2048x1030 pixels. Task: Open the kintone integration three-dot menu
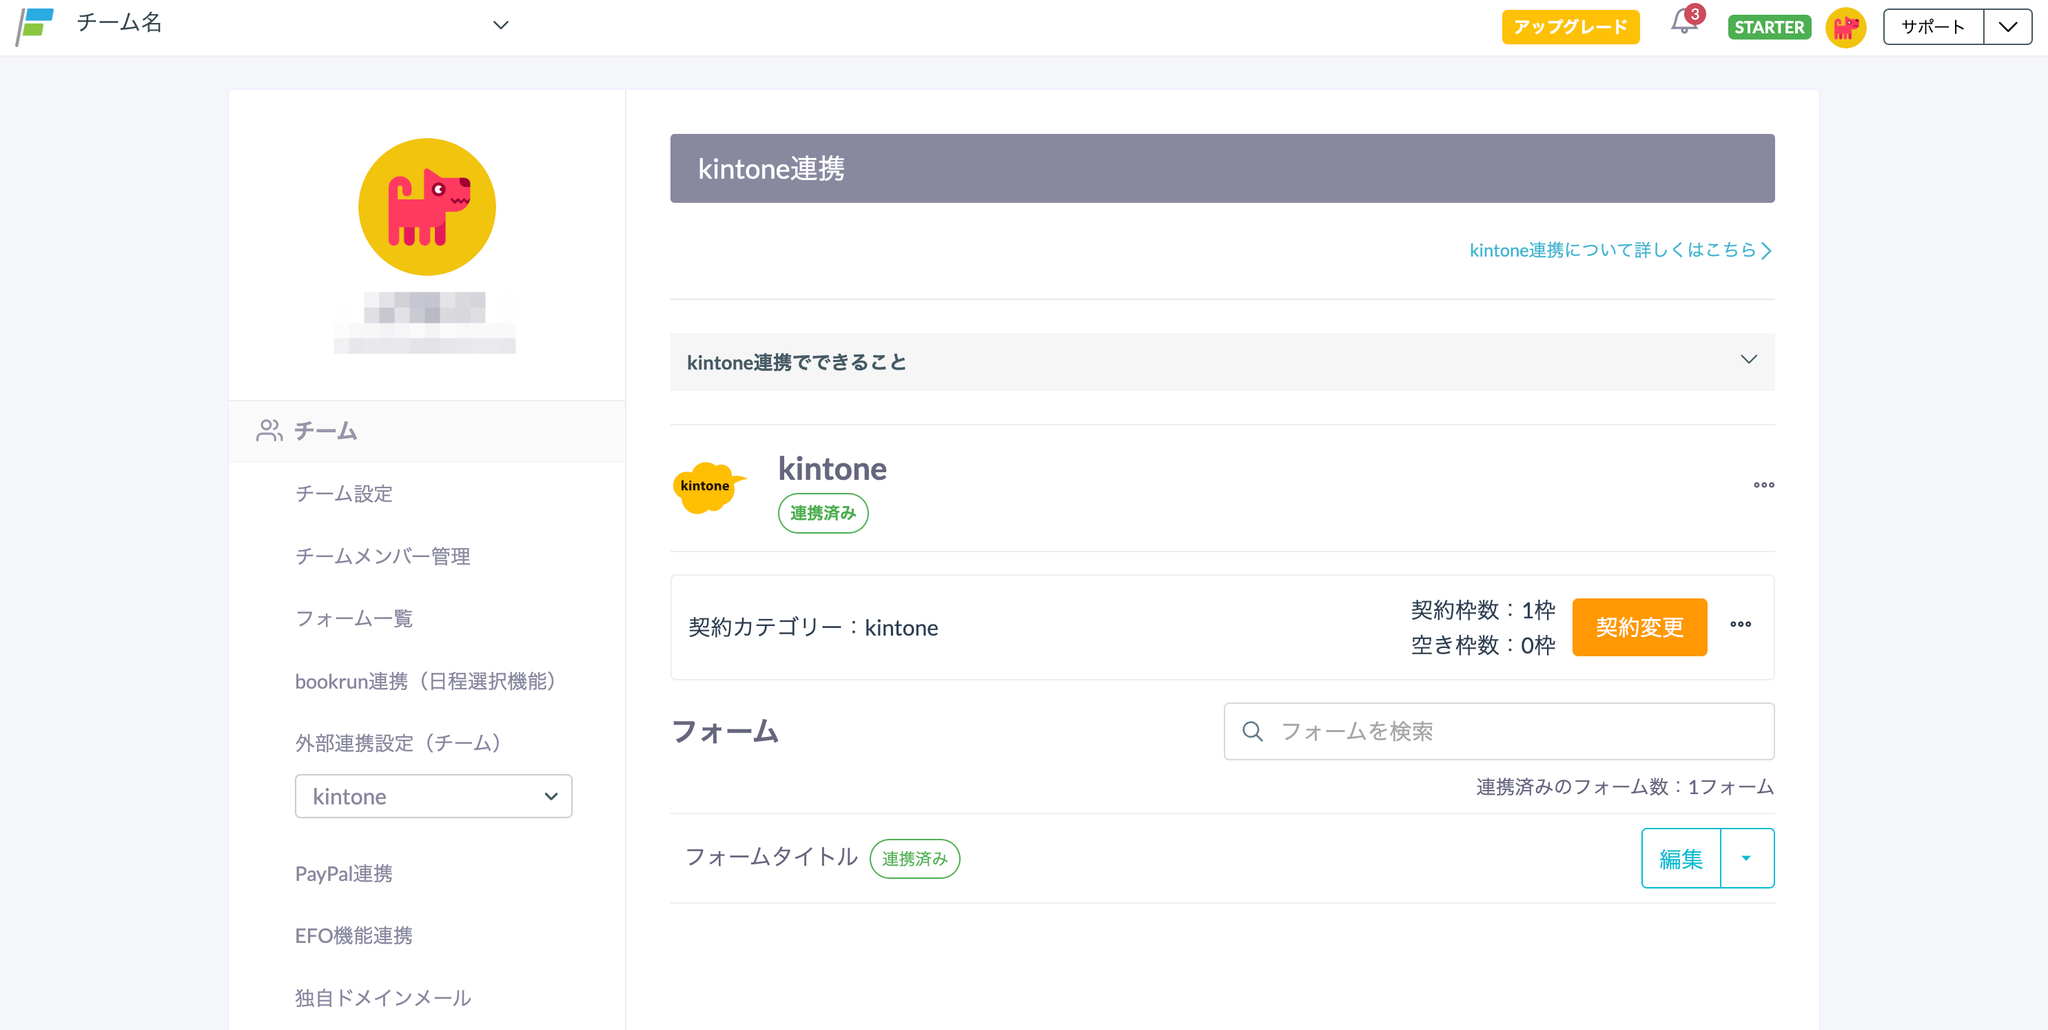coord(1763,485)
